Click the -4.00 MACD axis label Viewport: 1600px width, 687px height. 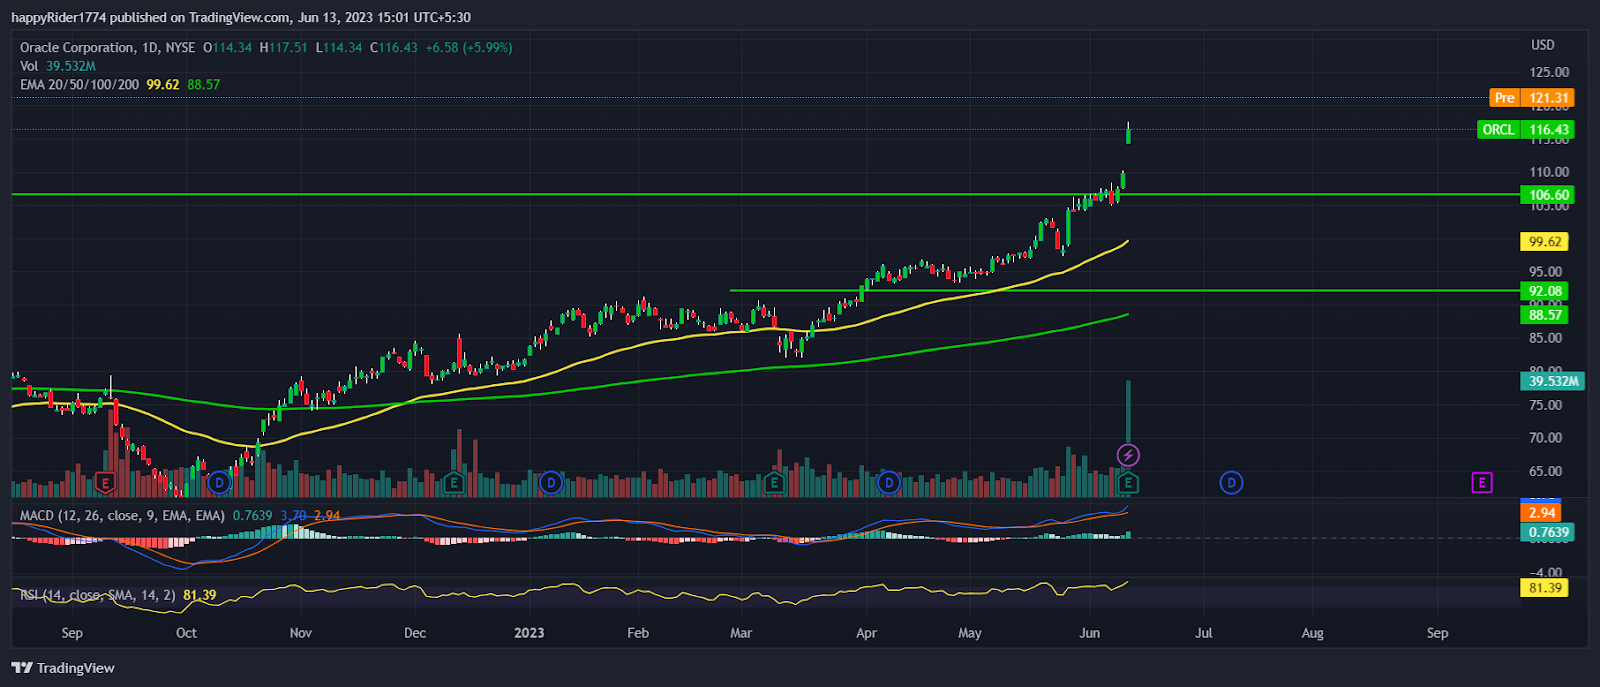point(1545,573)
